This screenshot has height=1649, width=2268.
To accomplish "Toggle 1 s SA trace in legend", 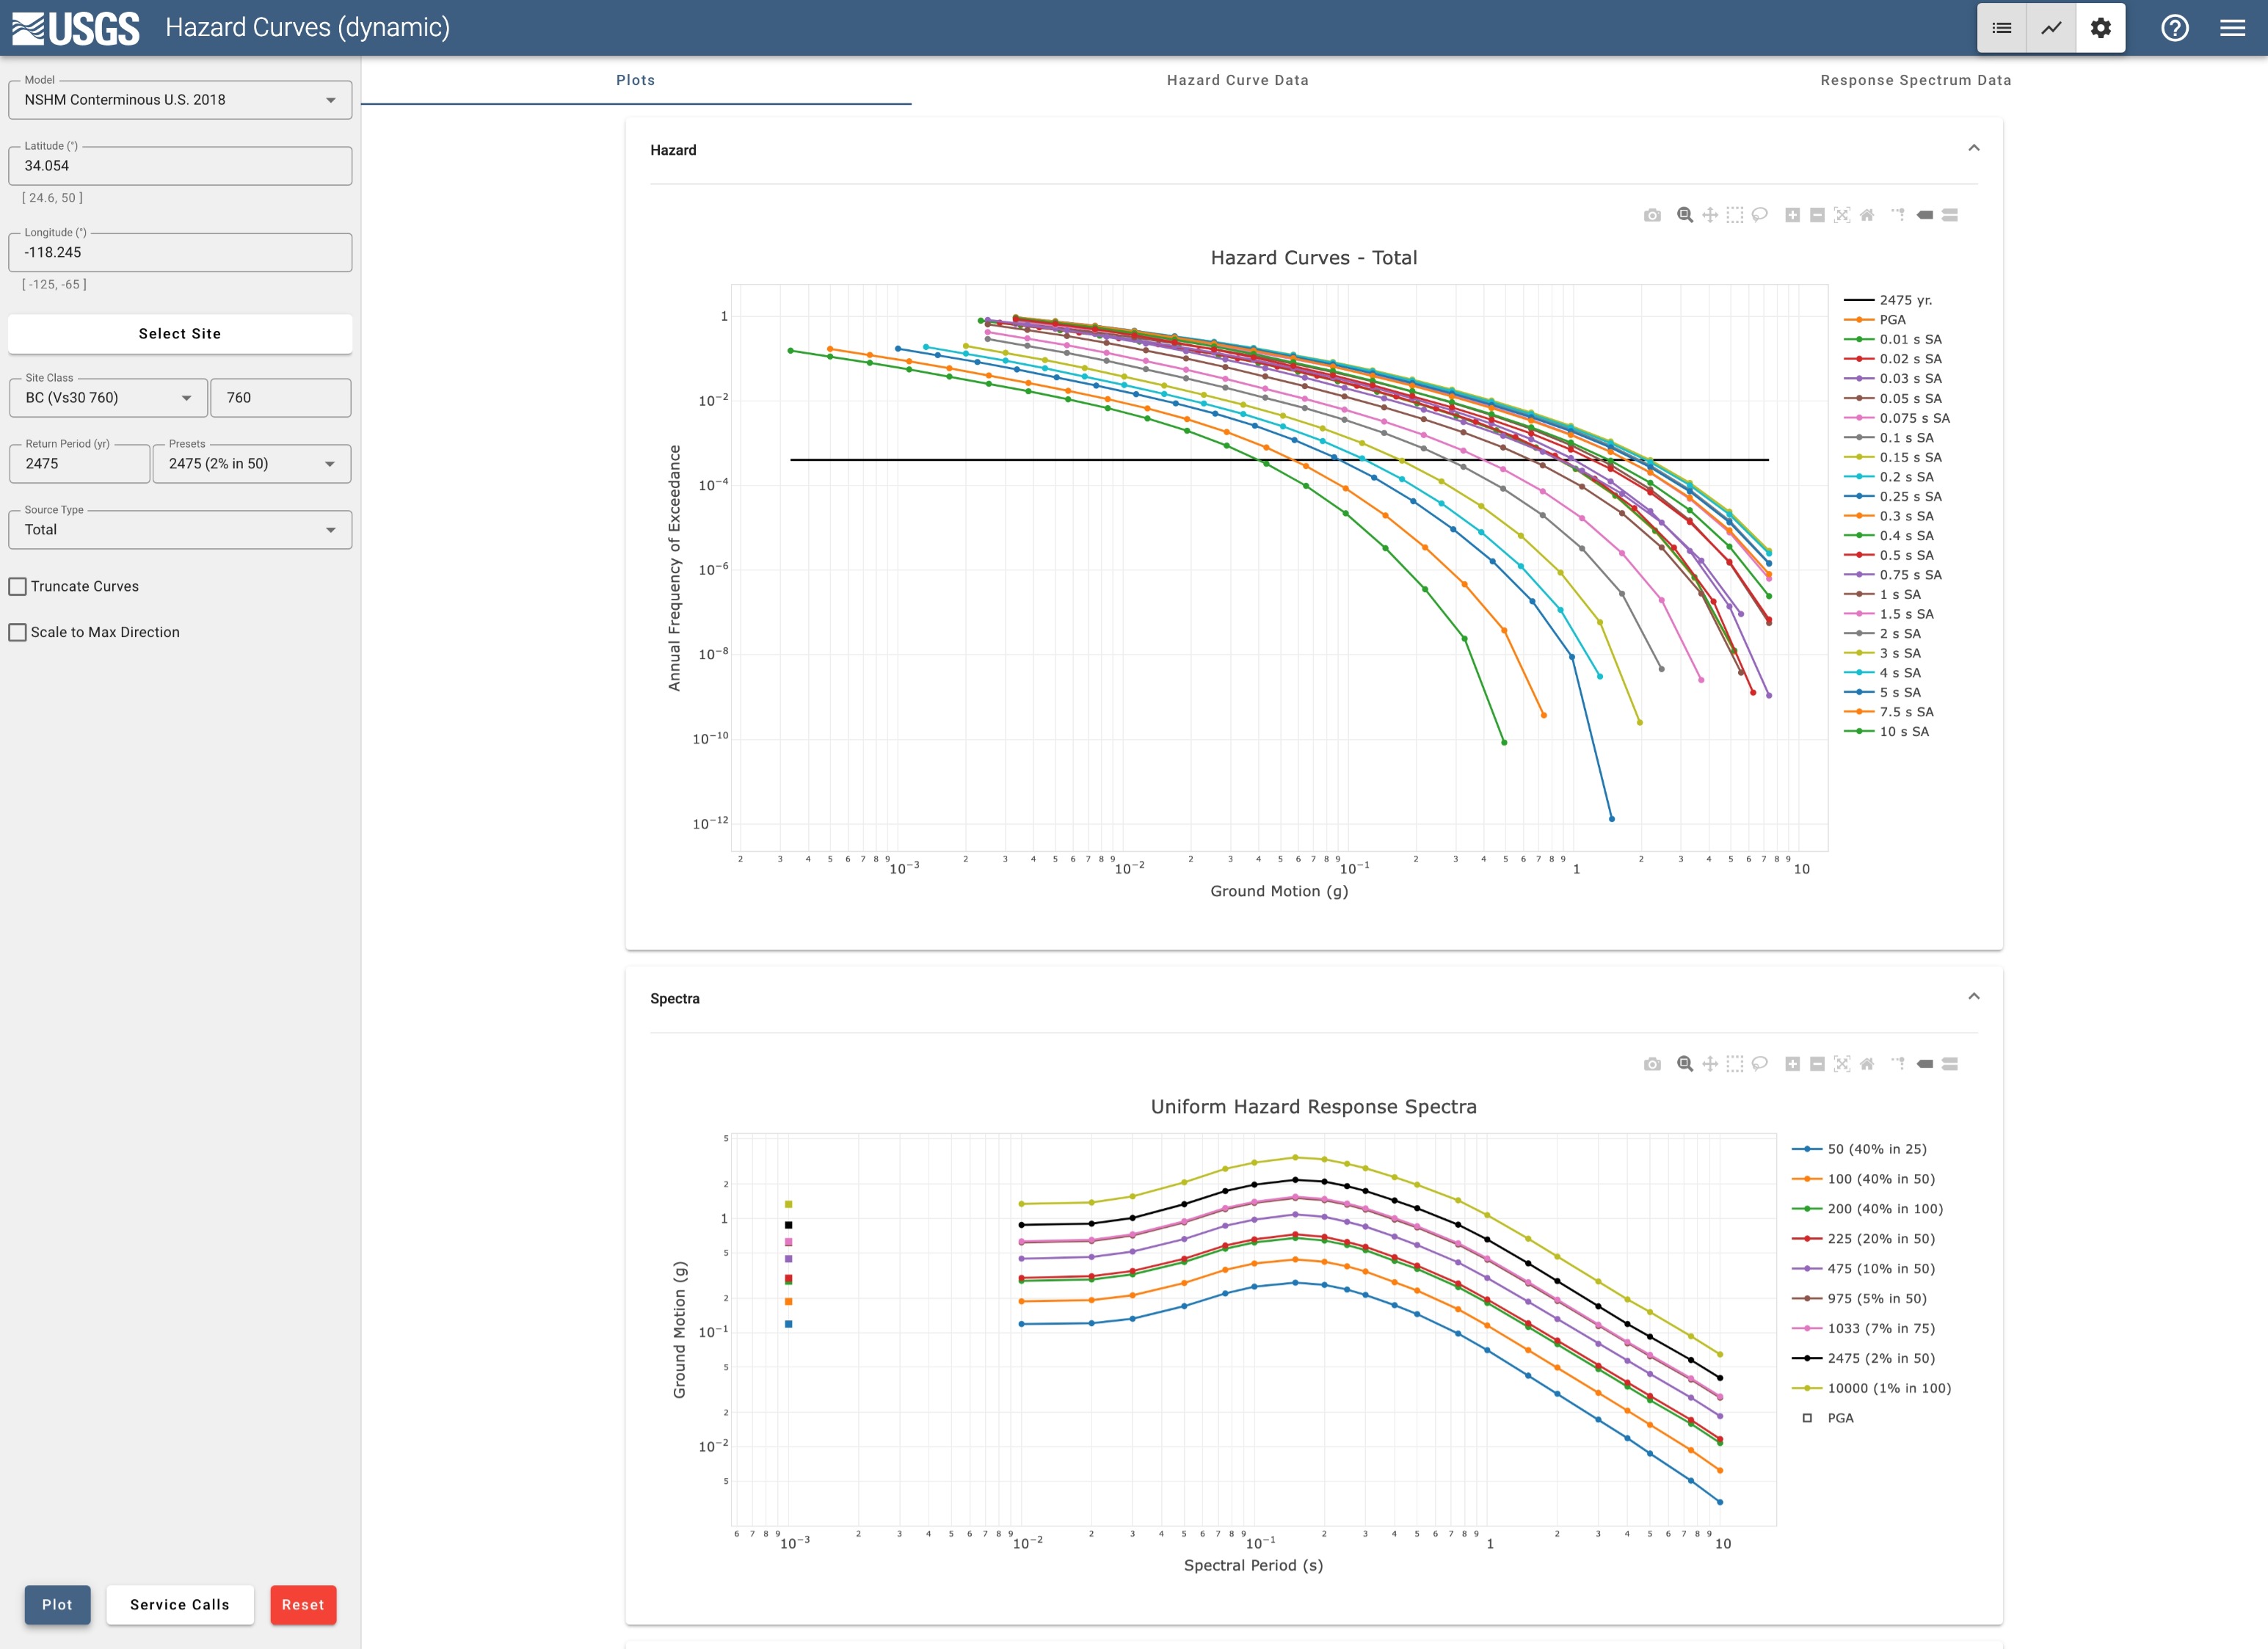I will (1882, 594).
